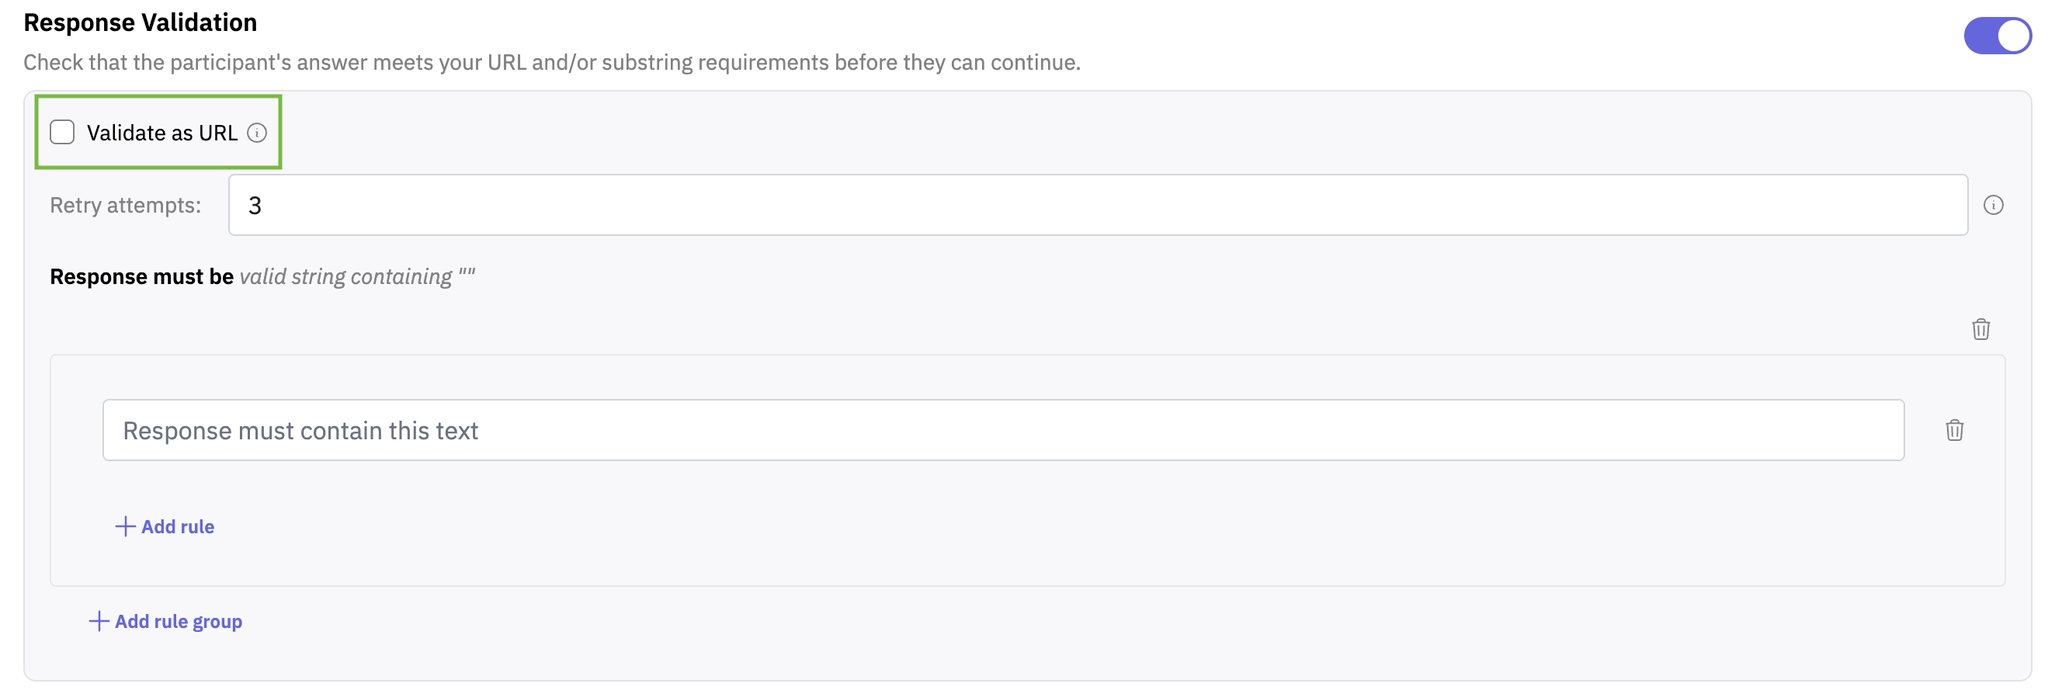Delete the rule group with upper trash icon
The width and height of the screenshot is (2048, 697).
pos(1980,329)
